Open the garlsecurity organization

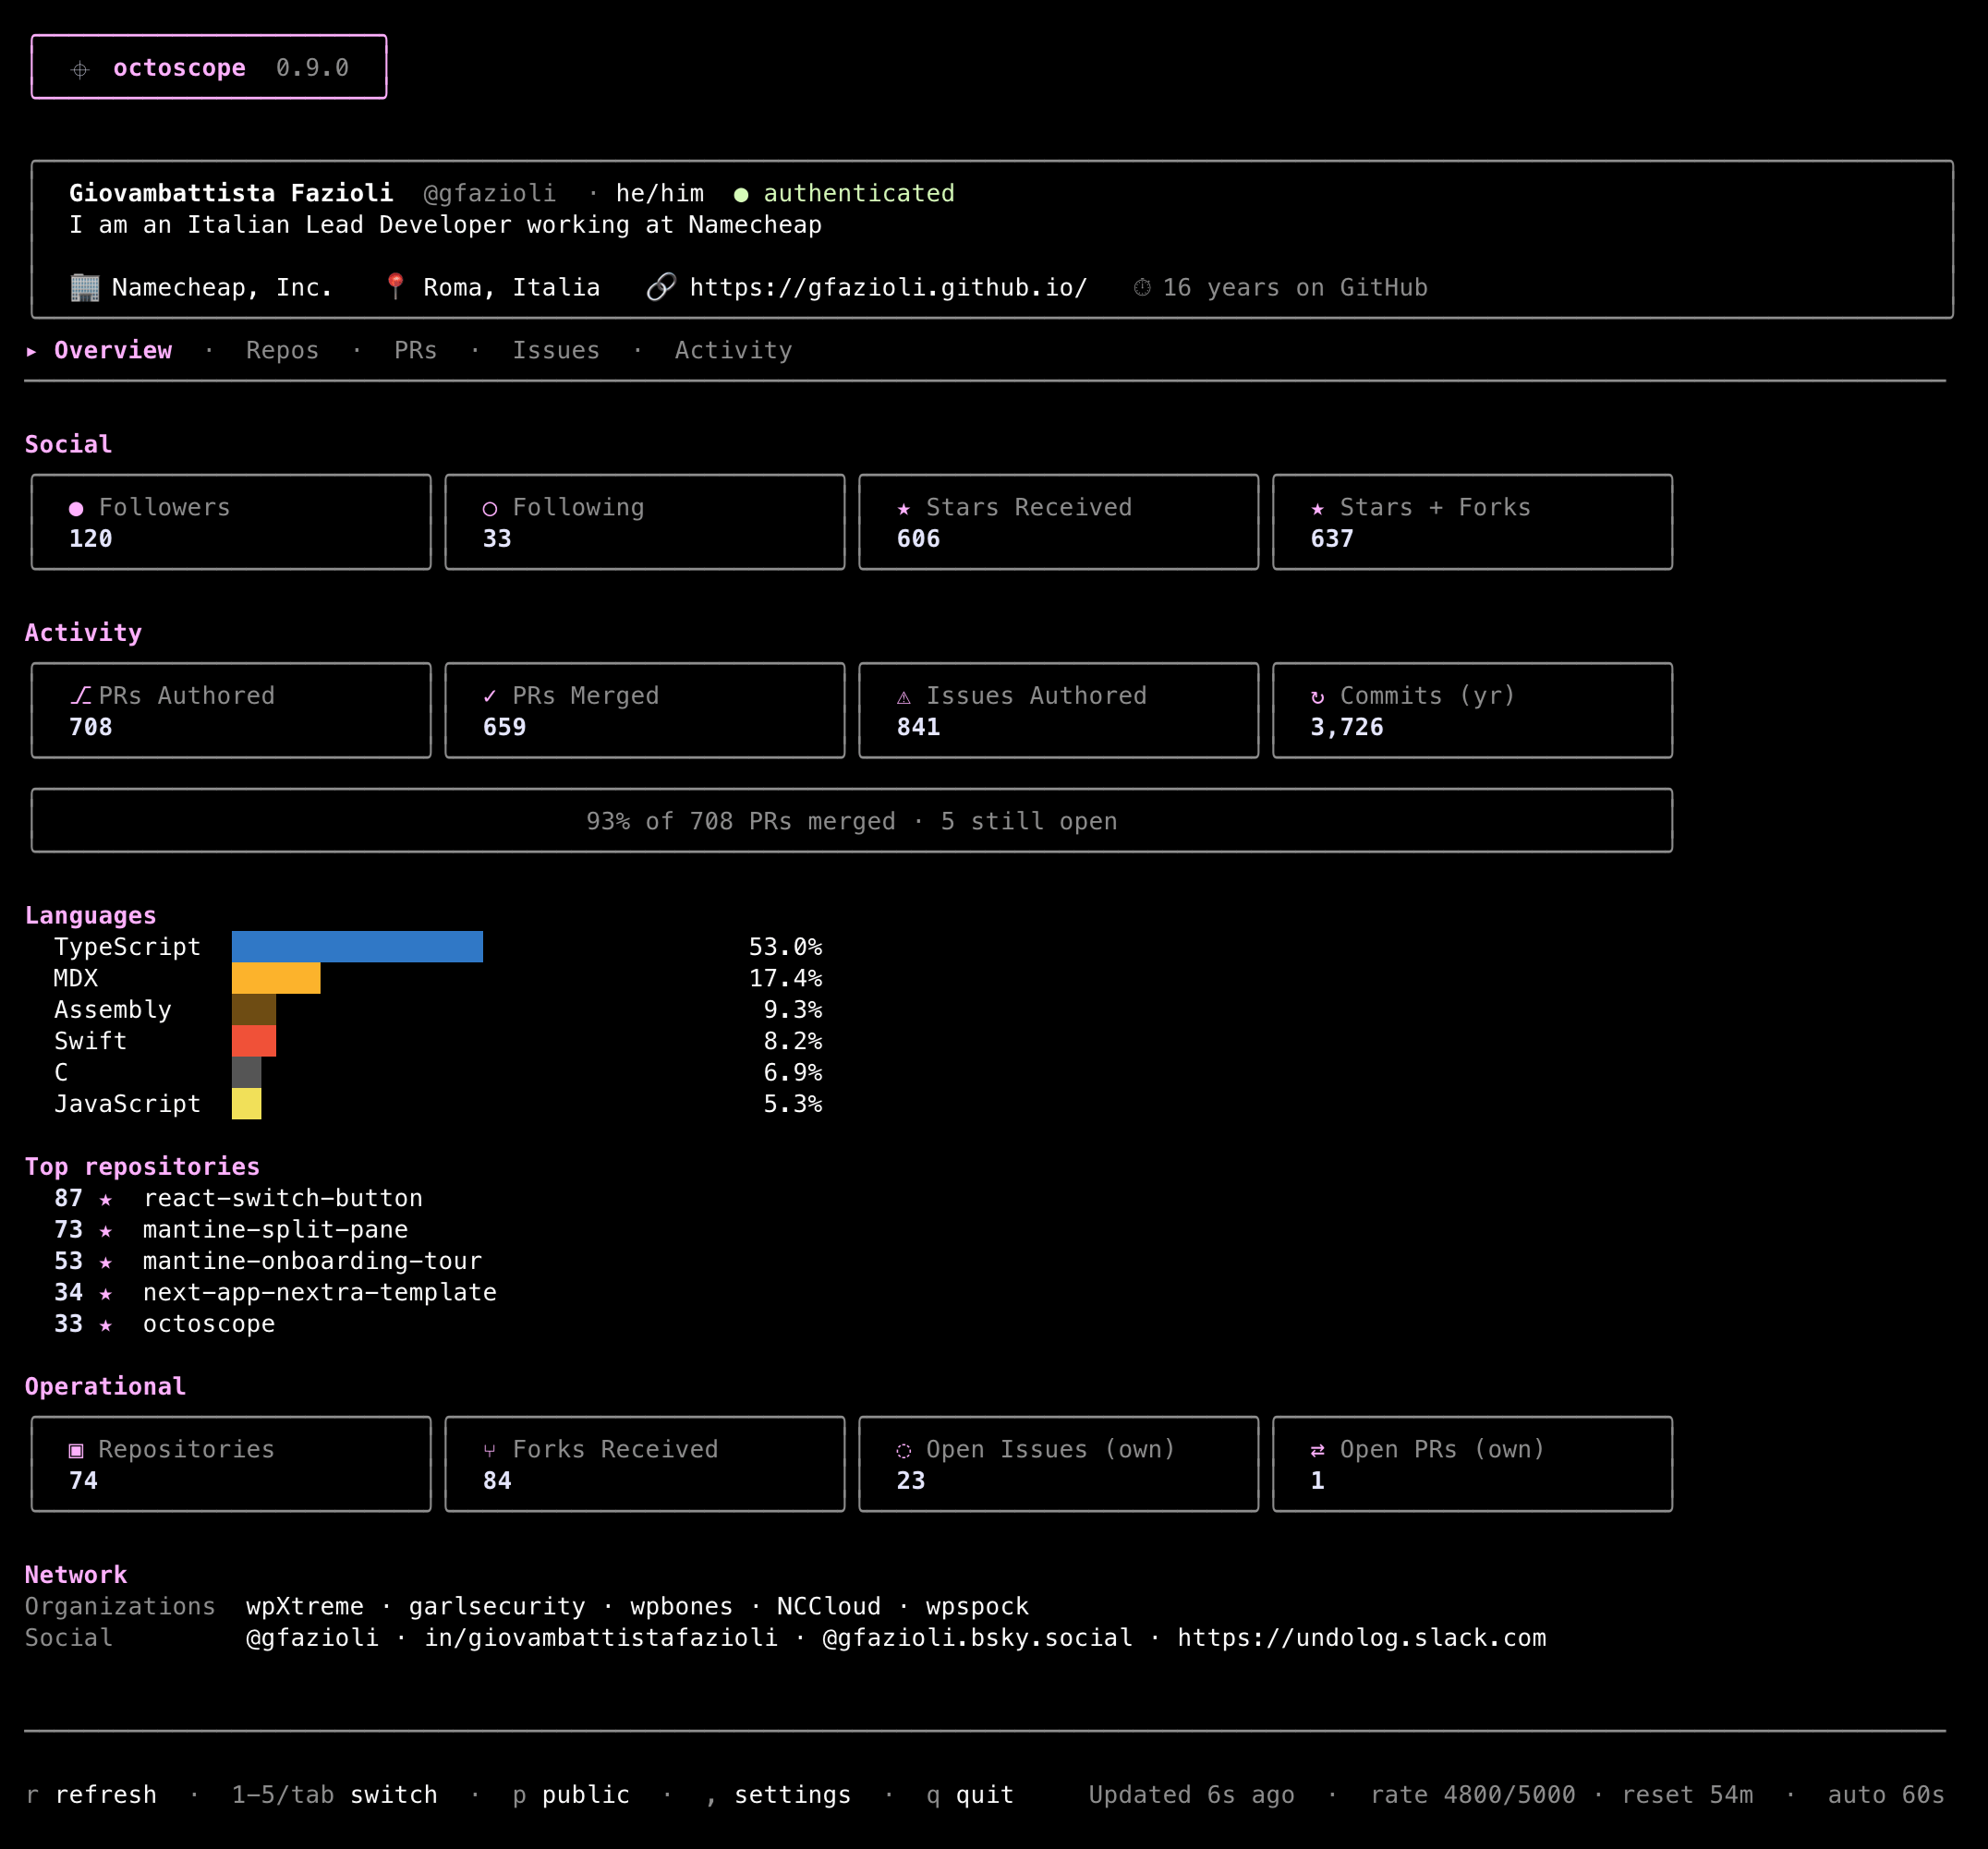point(497,1607)
